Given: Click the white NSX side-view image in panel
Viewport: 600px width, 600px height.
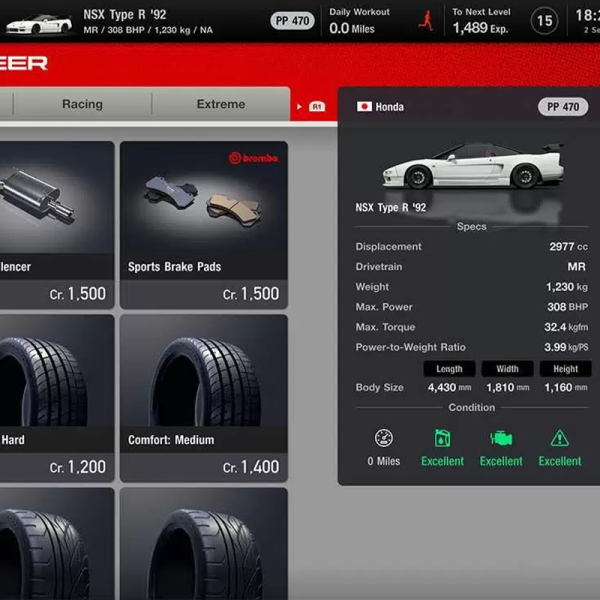Looking at the screenshot, I should pos(473,166).
